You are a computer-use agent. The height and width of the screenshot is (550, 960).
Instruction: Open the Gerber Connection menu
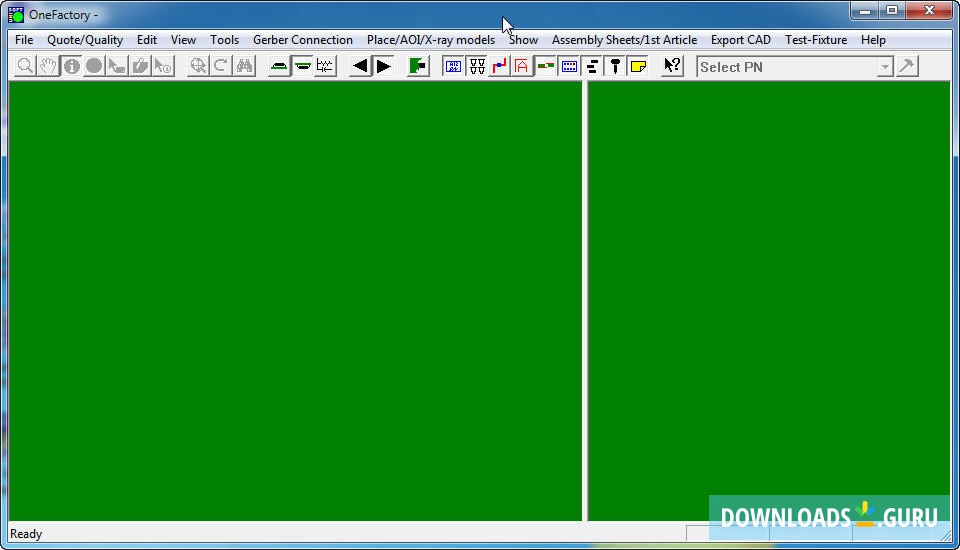tap(302, 40)
